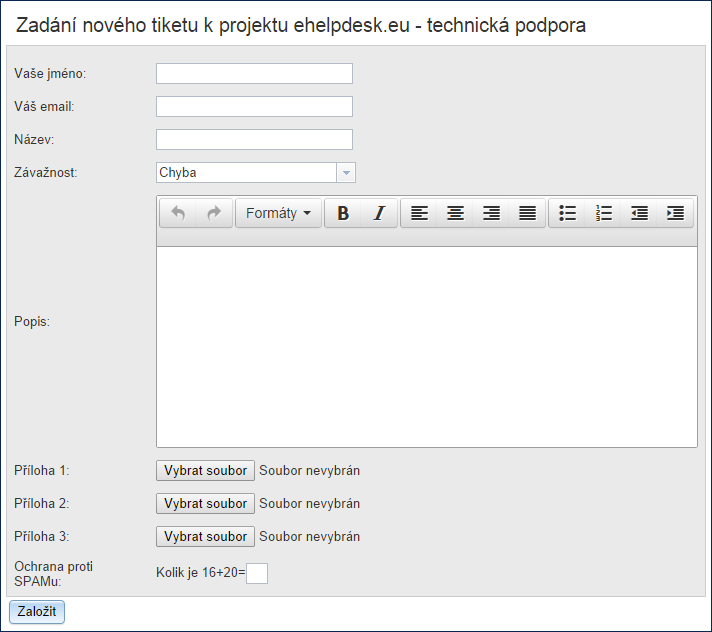Screen dimensions: 712x632
Task: Insert a bulleted list
Action: pos(567,213)
